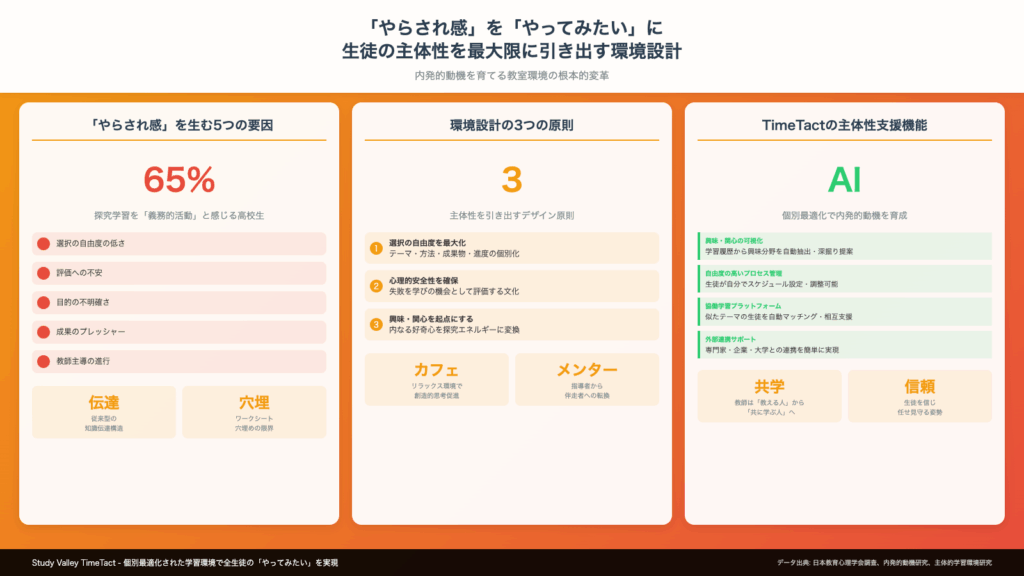Select the メンター card
1024x576 pixels.
coord(586,379)
